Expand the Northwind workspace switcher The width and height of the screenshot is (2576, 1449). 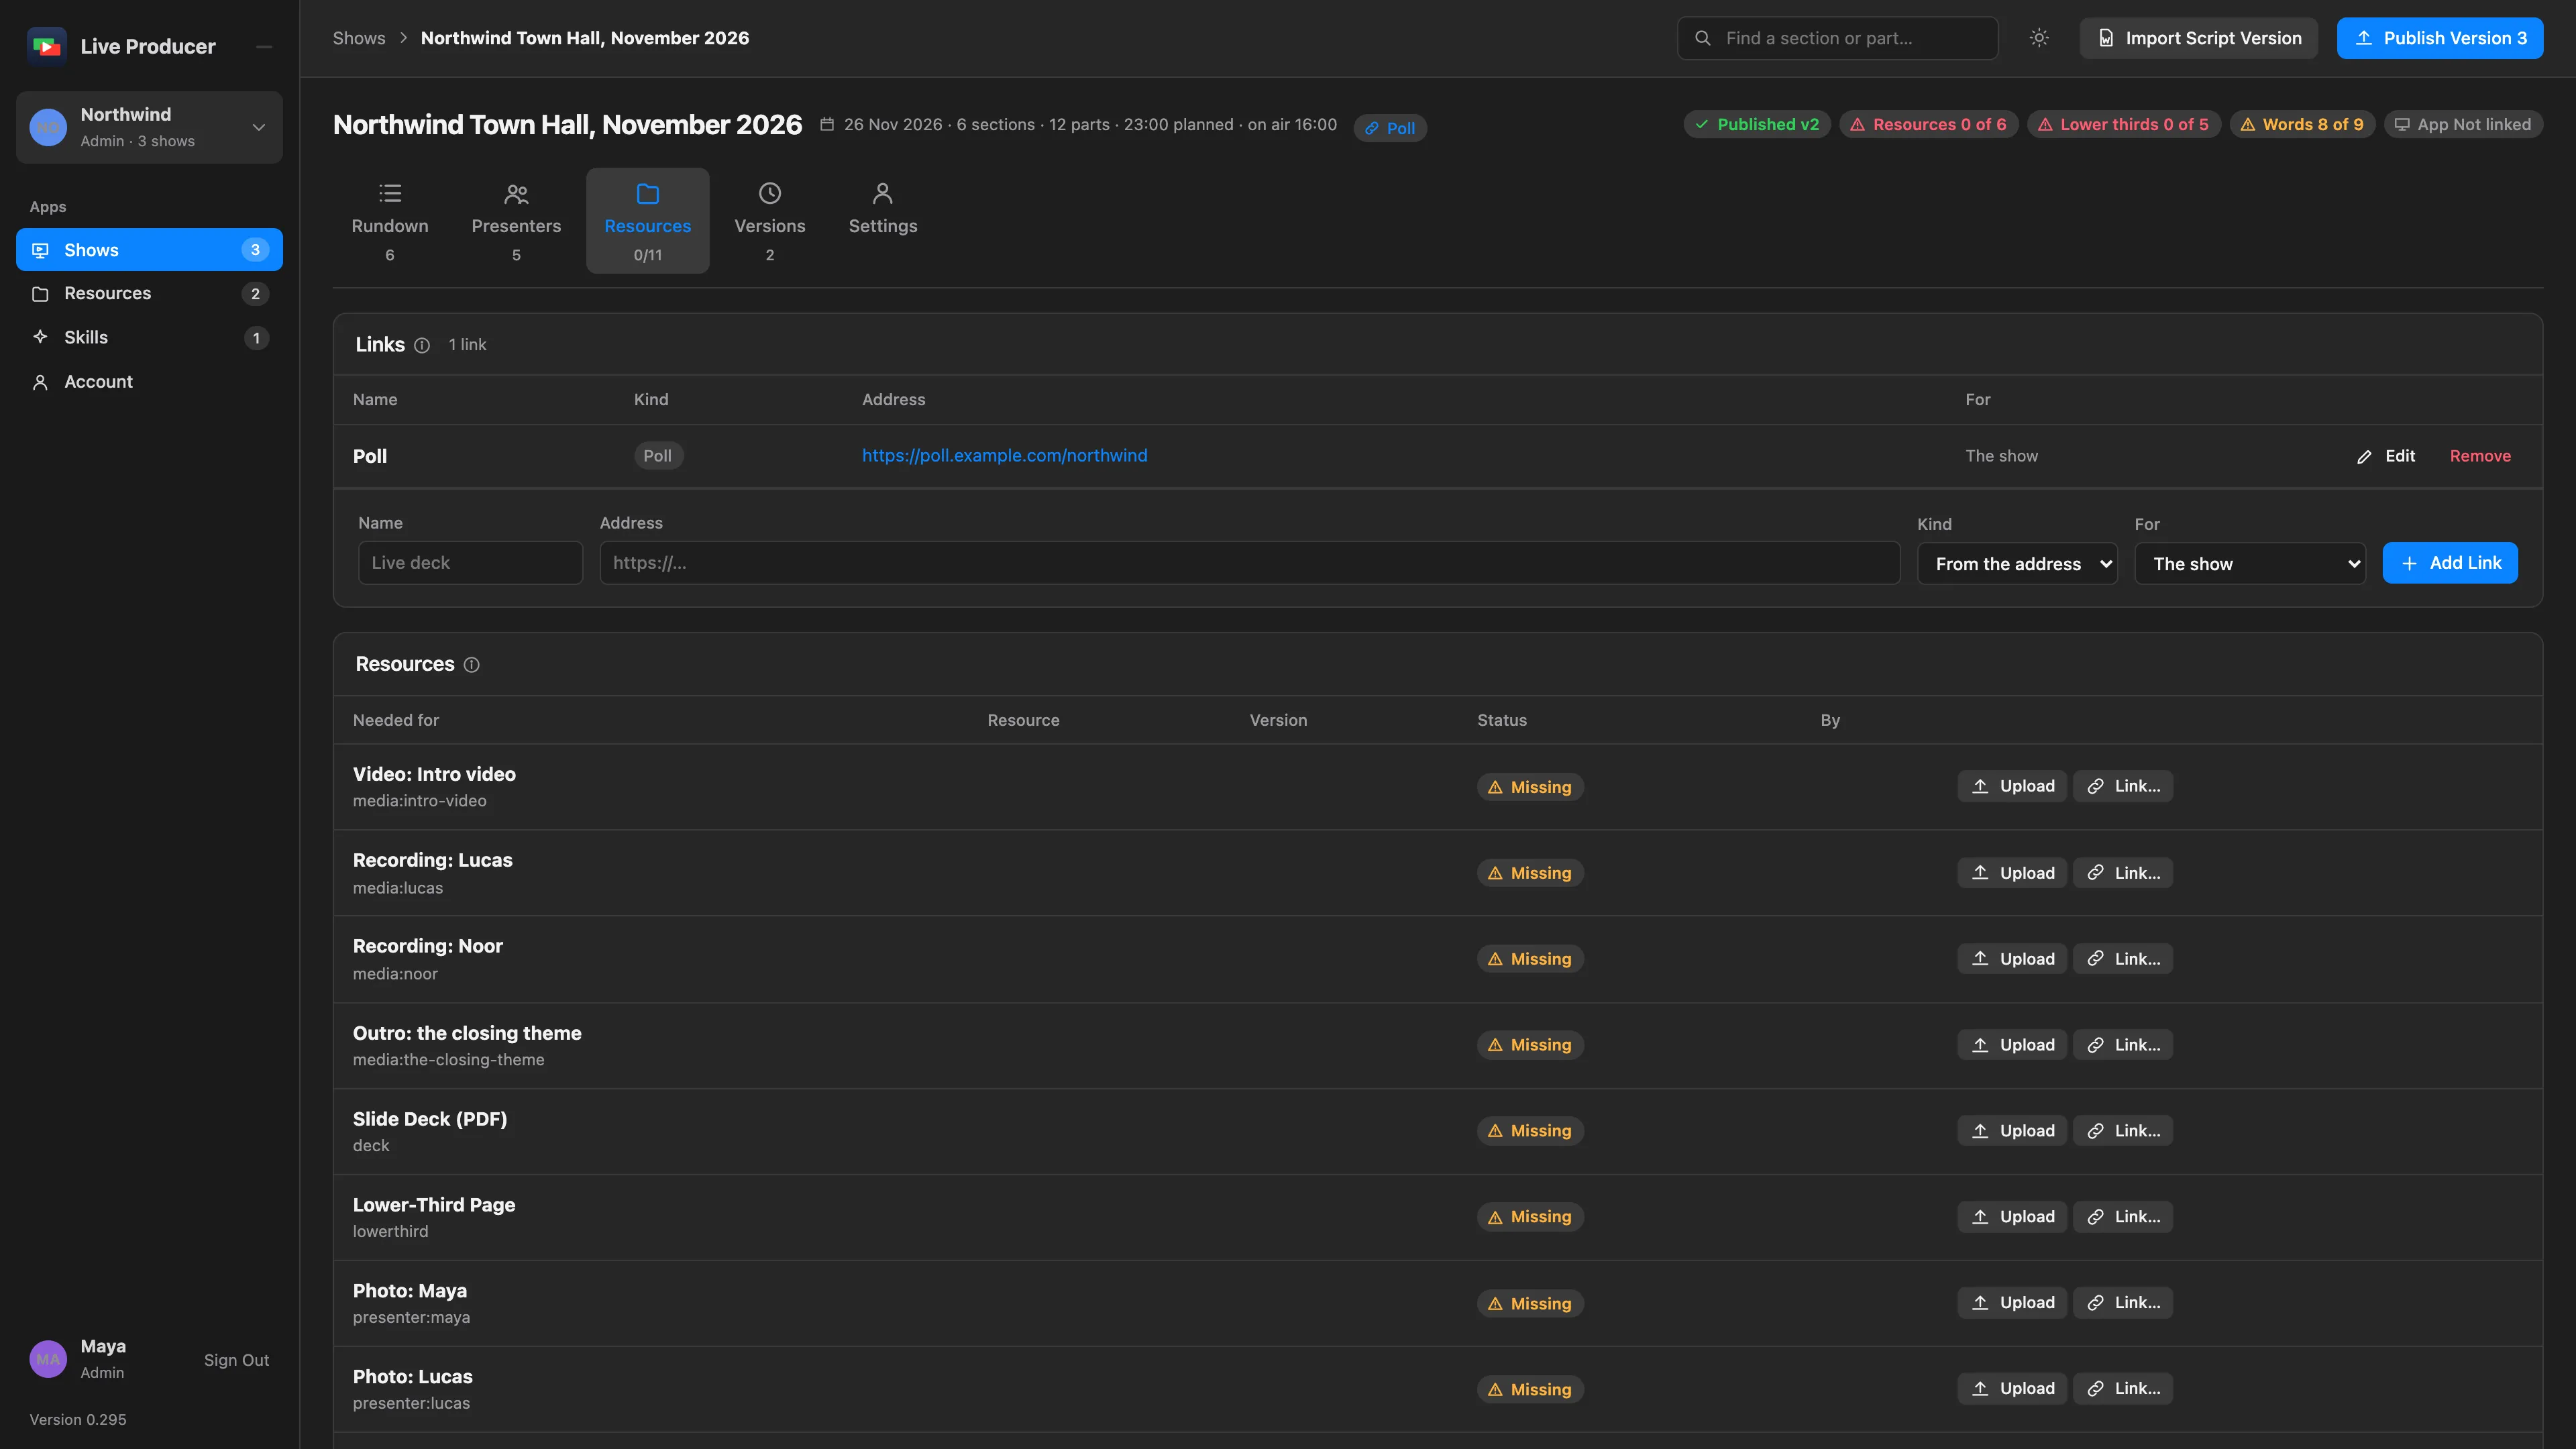click(149, 127)
